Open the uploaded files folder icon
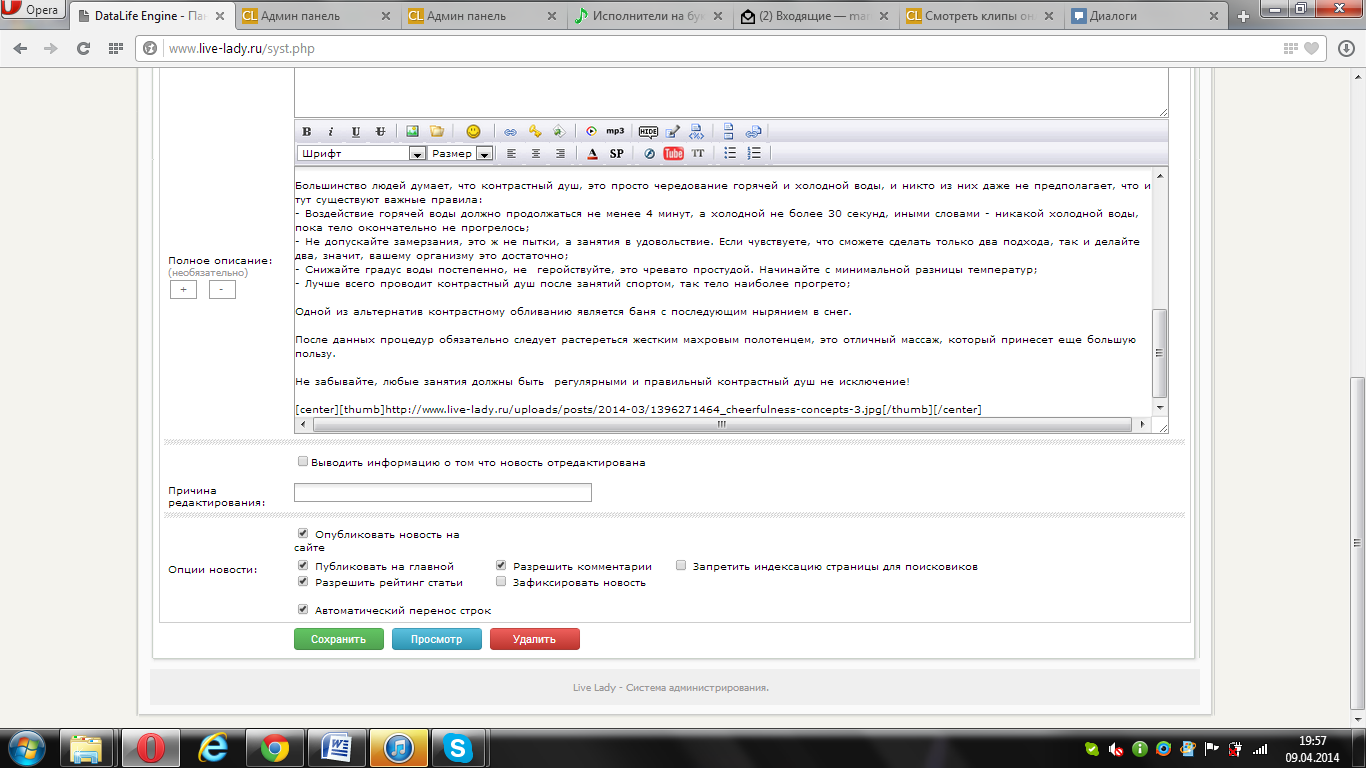This screenshot has height=768, width=1366. (437, 131)
